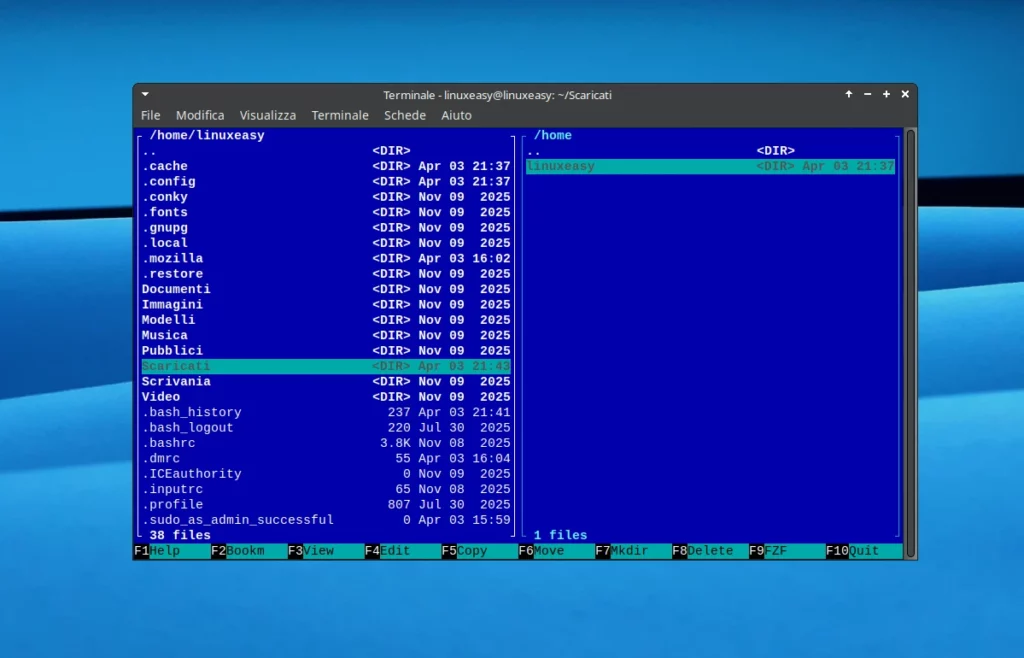Open the Aiuto help menu
Viewport: 1024px width, 658px height.
456,115
